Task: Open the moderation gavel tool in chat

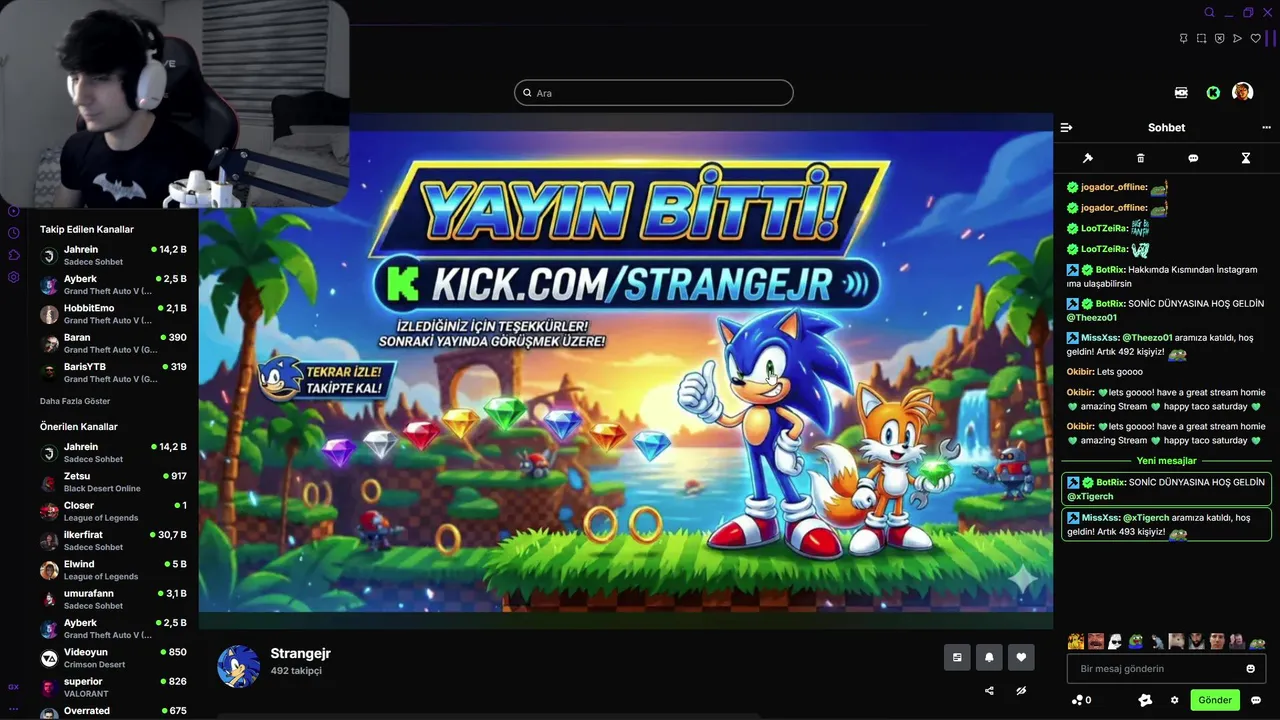Action: click(x=1088, y=158)
